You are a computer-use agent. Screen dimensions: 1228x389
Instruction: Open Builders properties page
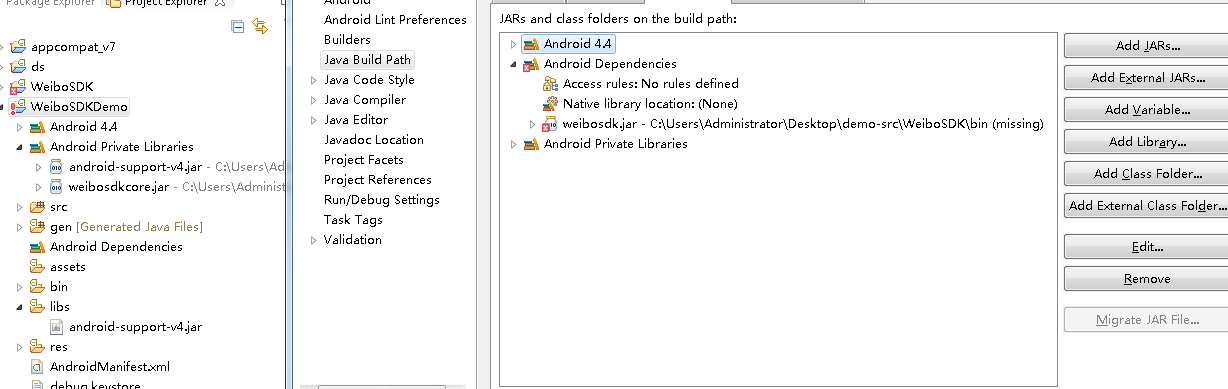(347, 40)
